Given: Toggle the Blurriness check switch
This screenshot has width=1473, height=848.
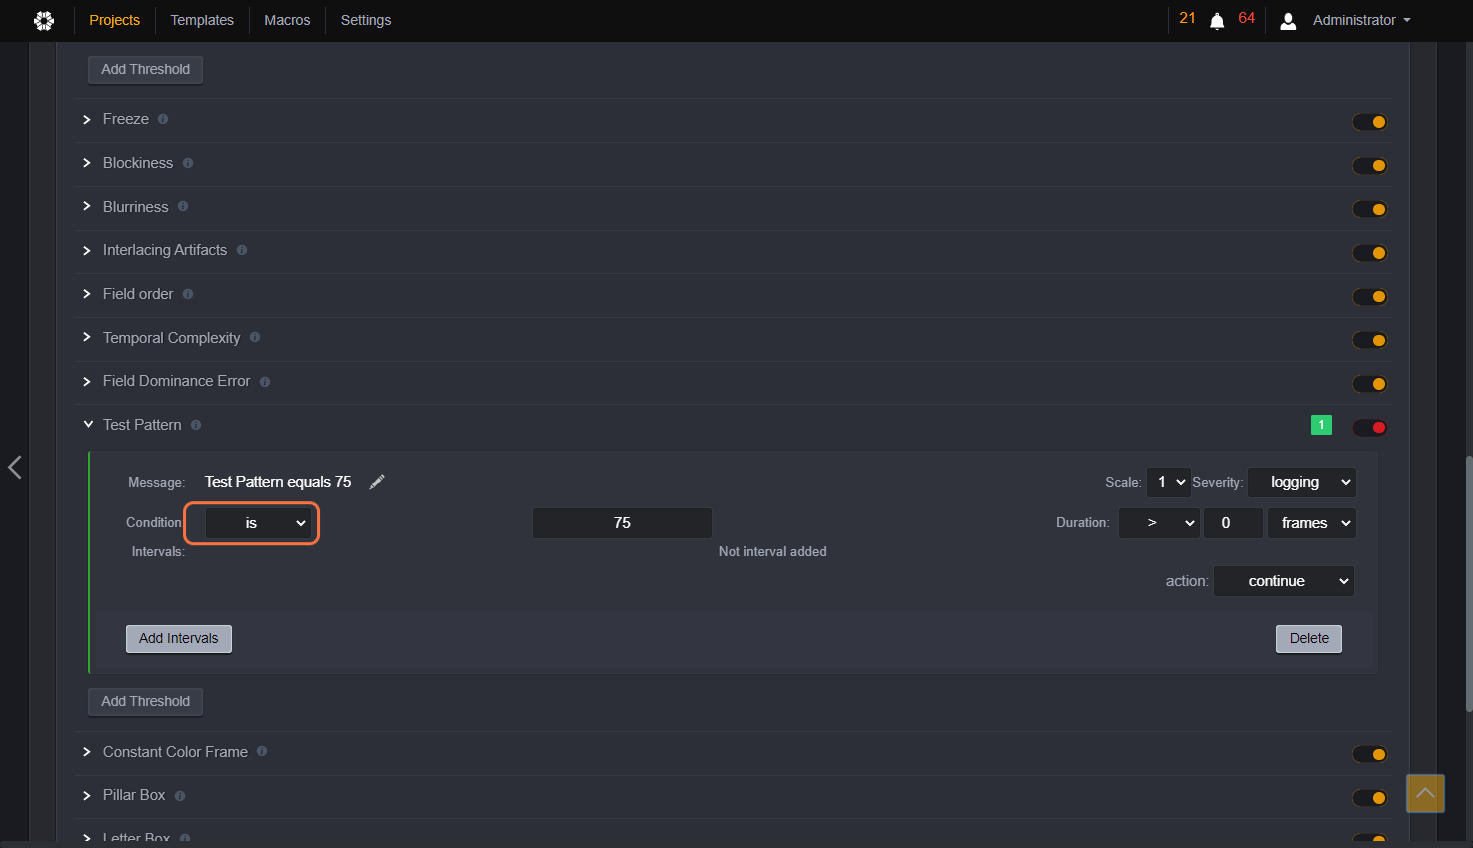Looking at the screenshot, I should (1370, 209).
